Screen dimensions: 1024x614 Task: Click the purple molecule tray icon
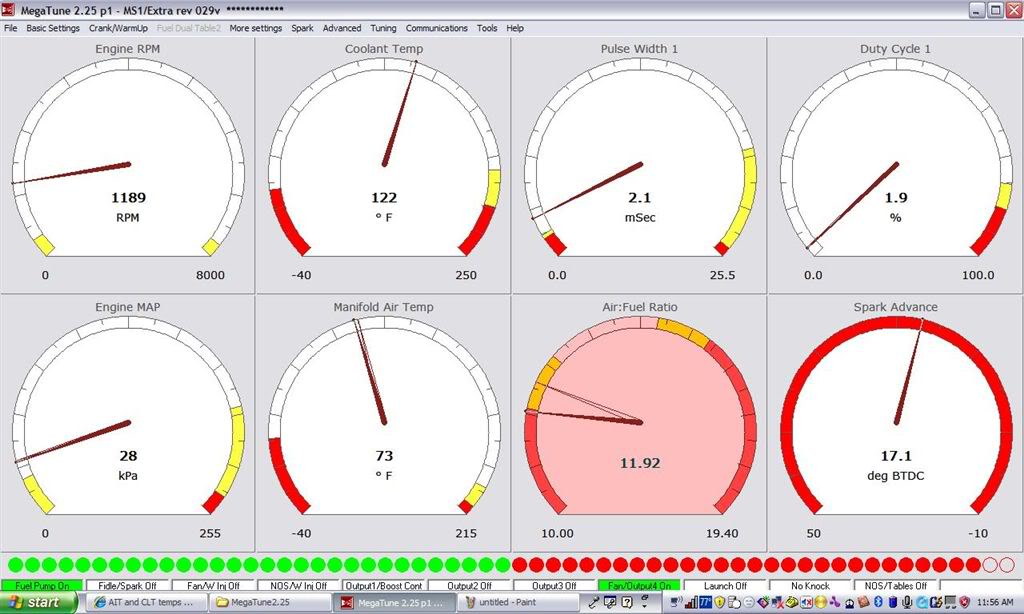835,602
